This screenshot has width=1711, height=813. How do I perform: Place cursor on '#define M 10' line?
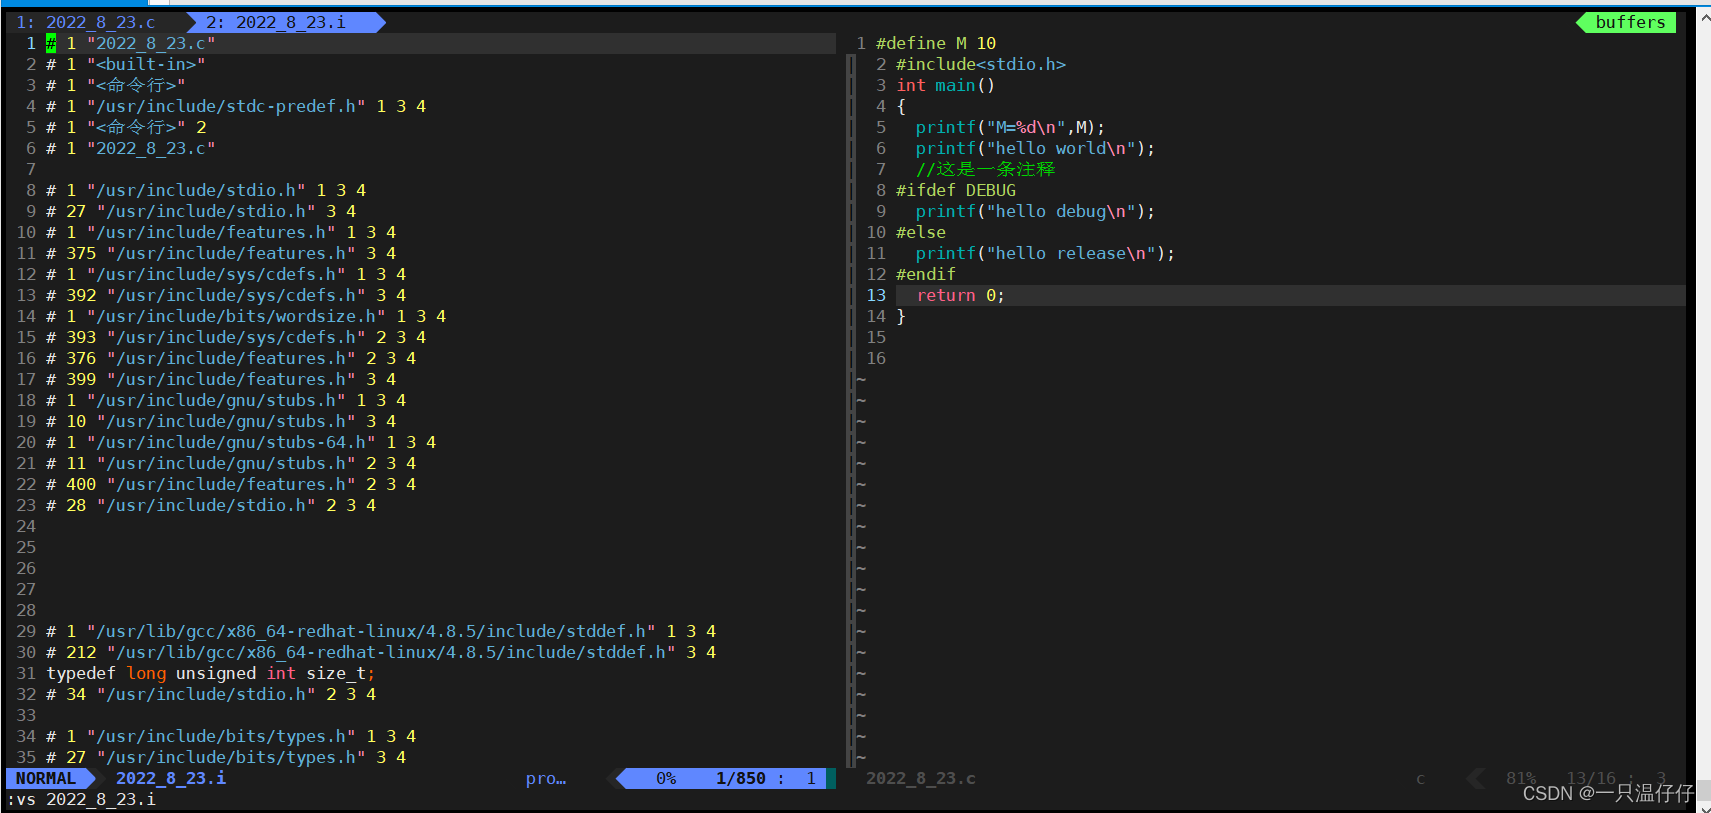[936, 43]
